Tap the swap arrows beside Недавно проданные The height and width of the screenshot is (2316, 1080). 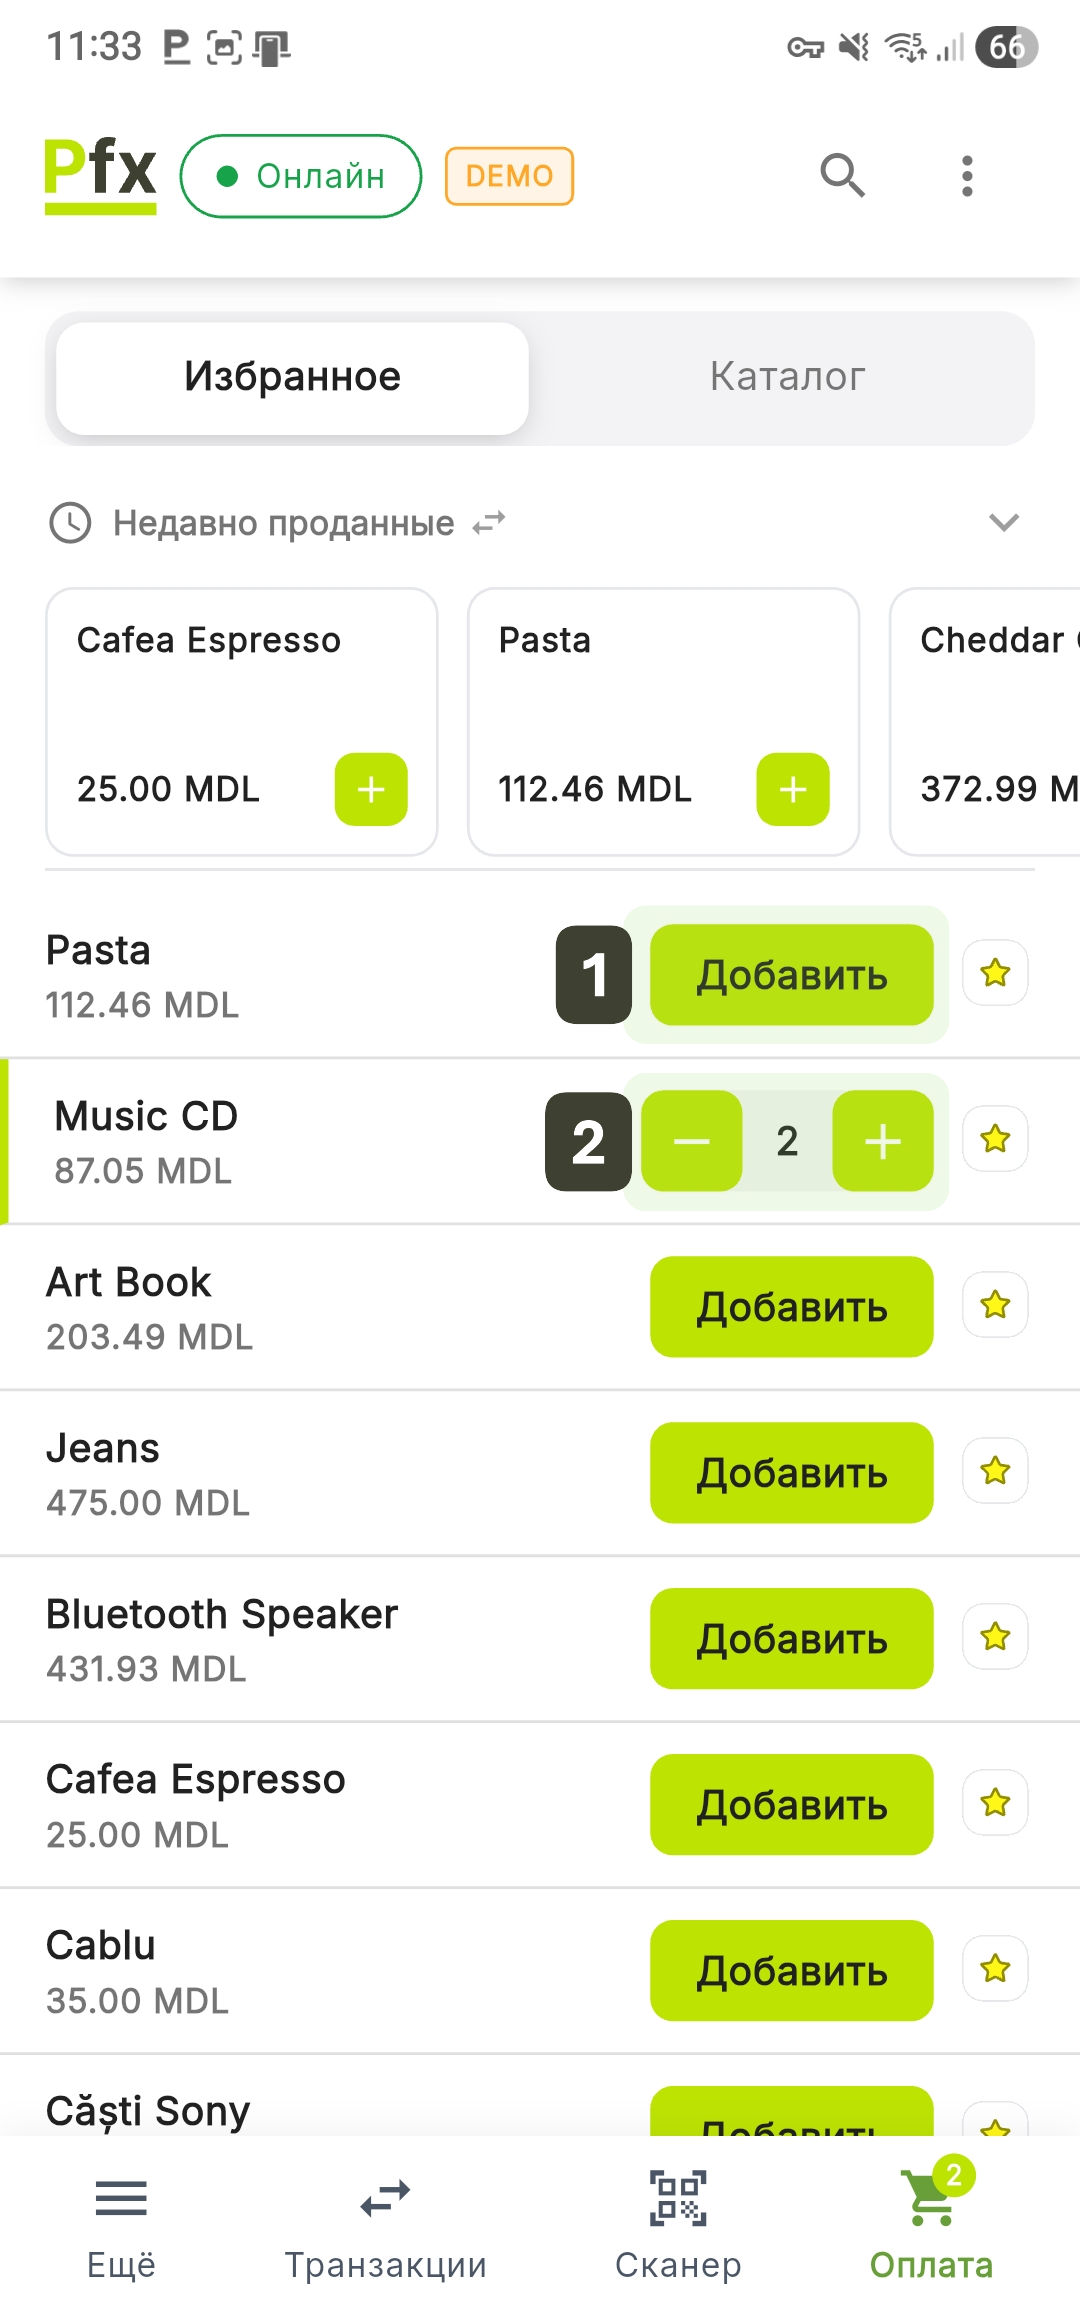coord(489,523)
